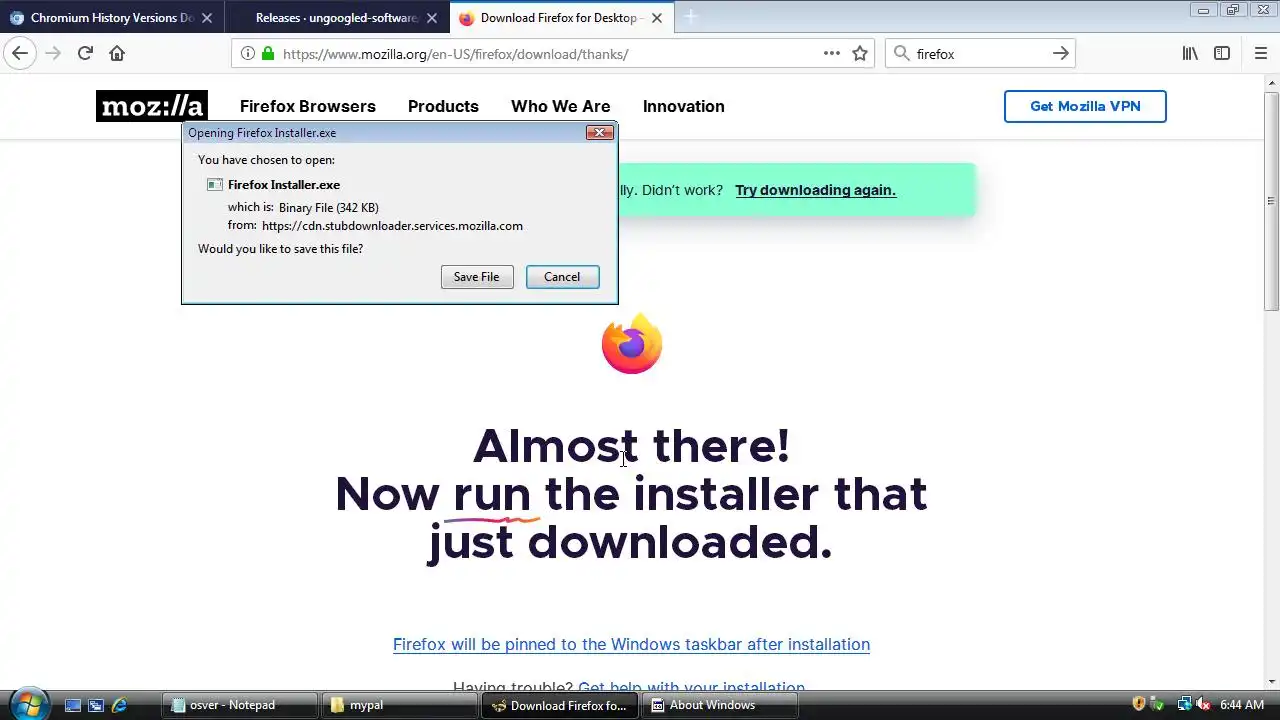
Task: Open About Windows taskbar button
Action: [x=720, y=705]
